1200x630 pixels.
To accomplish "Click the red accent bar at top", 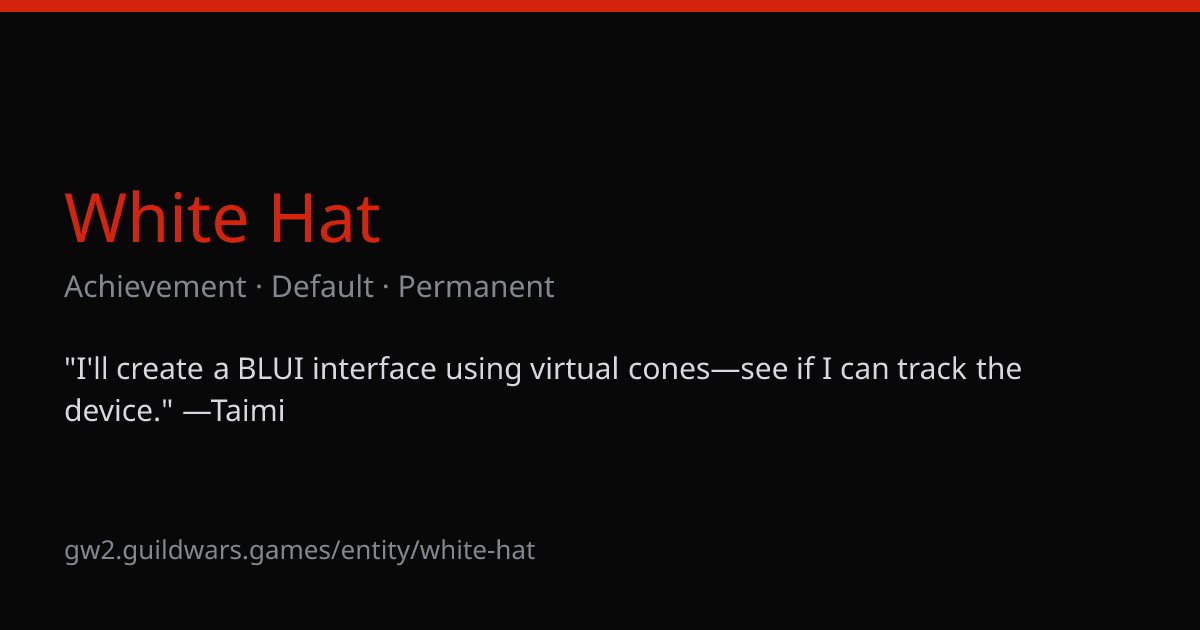I will pos(600,6).
